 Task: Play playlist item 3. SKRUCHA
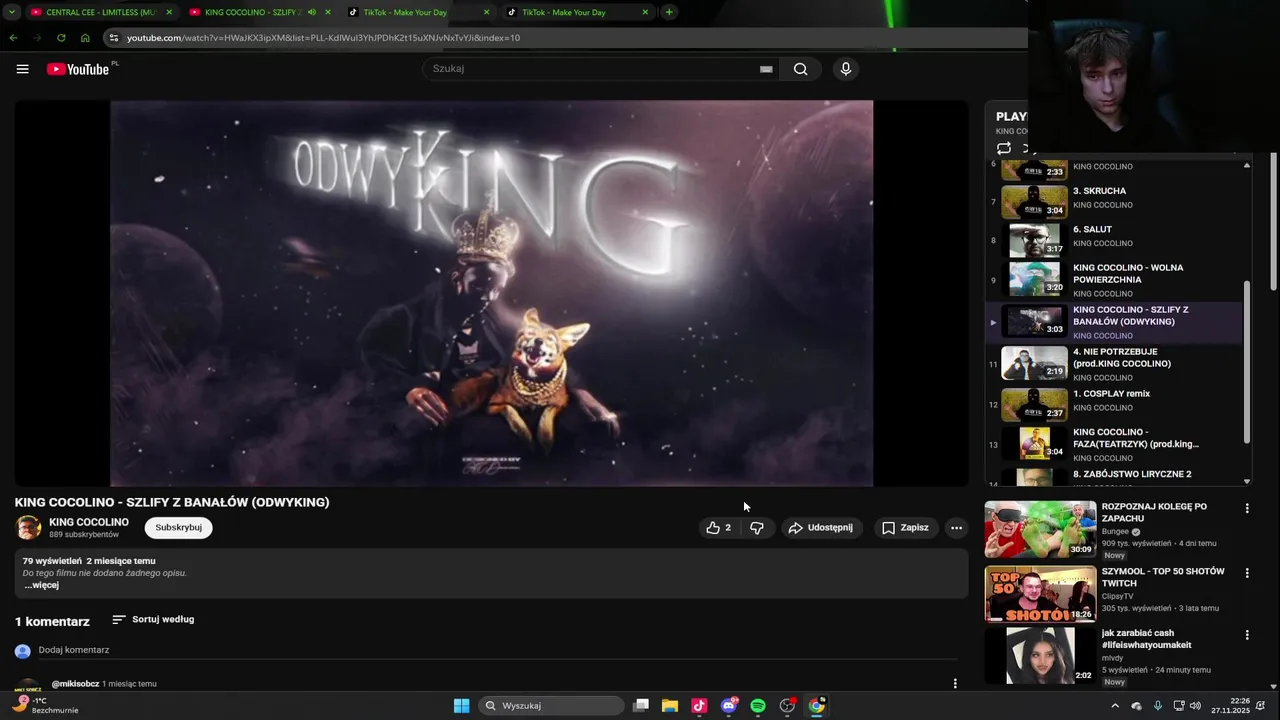tap(1115, 198)
